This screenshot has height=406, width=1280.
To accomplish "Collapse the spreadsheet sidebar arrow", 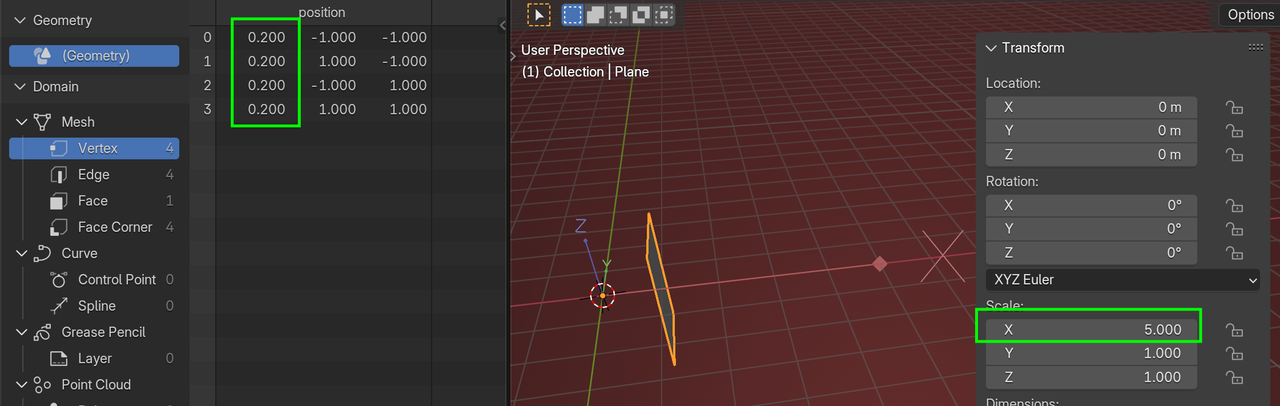I will [502, 27].
